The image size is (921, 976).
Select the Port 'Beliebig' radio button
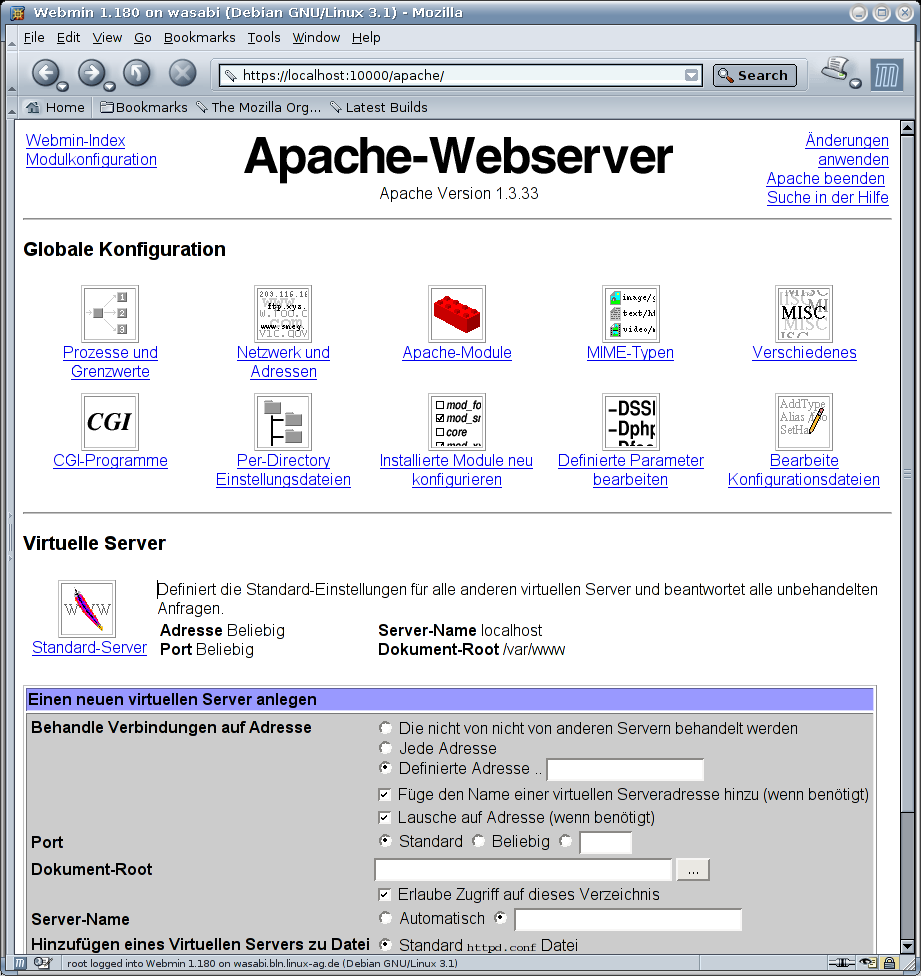(x=479, y=841)
